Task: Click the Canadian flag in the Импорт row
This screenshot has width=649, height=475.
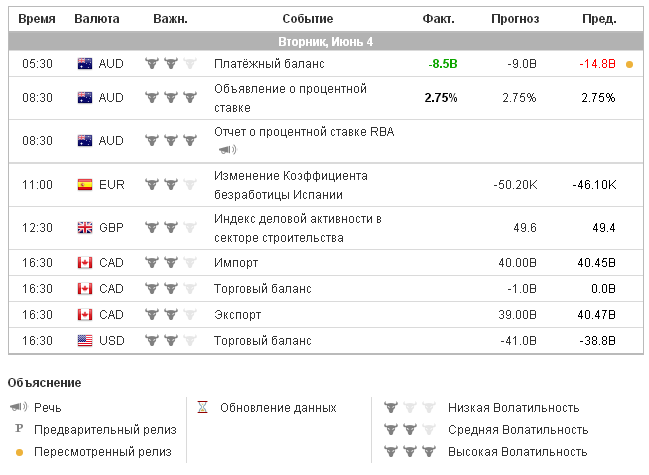Action: point(85,263)
